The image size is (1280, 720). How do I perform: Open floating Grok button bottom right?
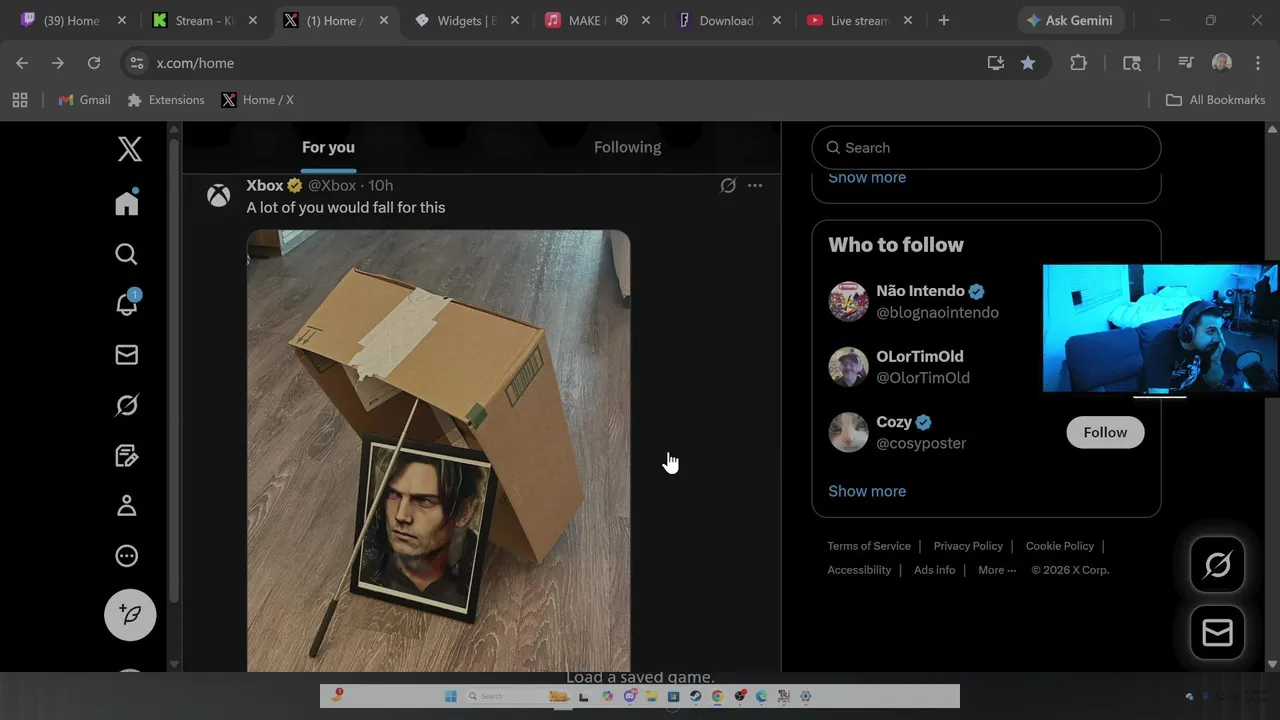(x=1217, y=565)
